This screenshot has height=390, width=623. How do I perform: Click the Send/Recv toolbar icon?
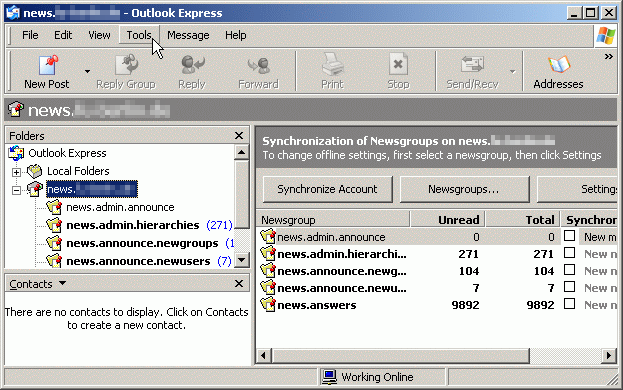coord(472,65)
